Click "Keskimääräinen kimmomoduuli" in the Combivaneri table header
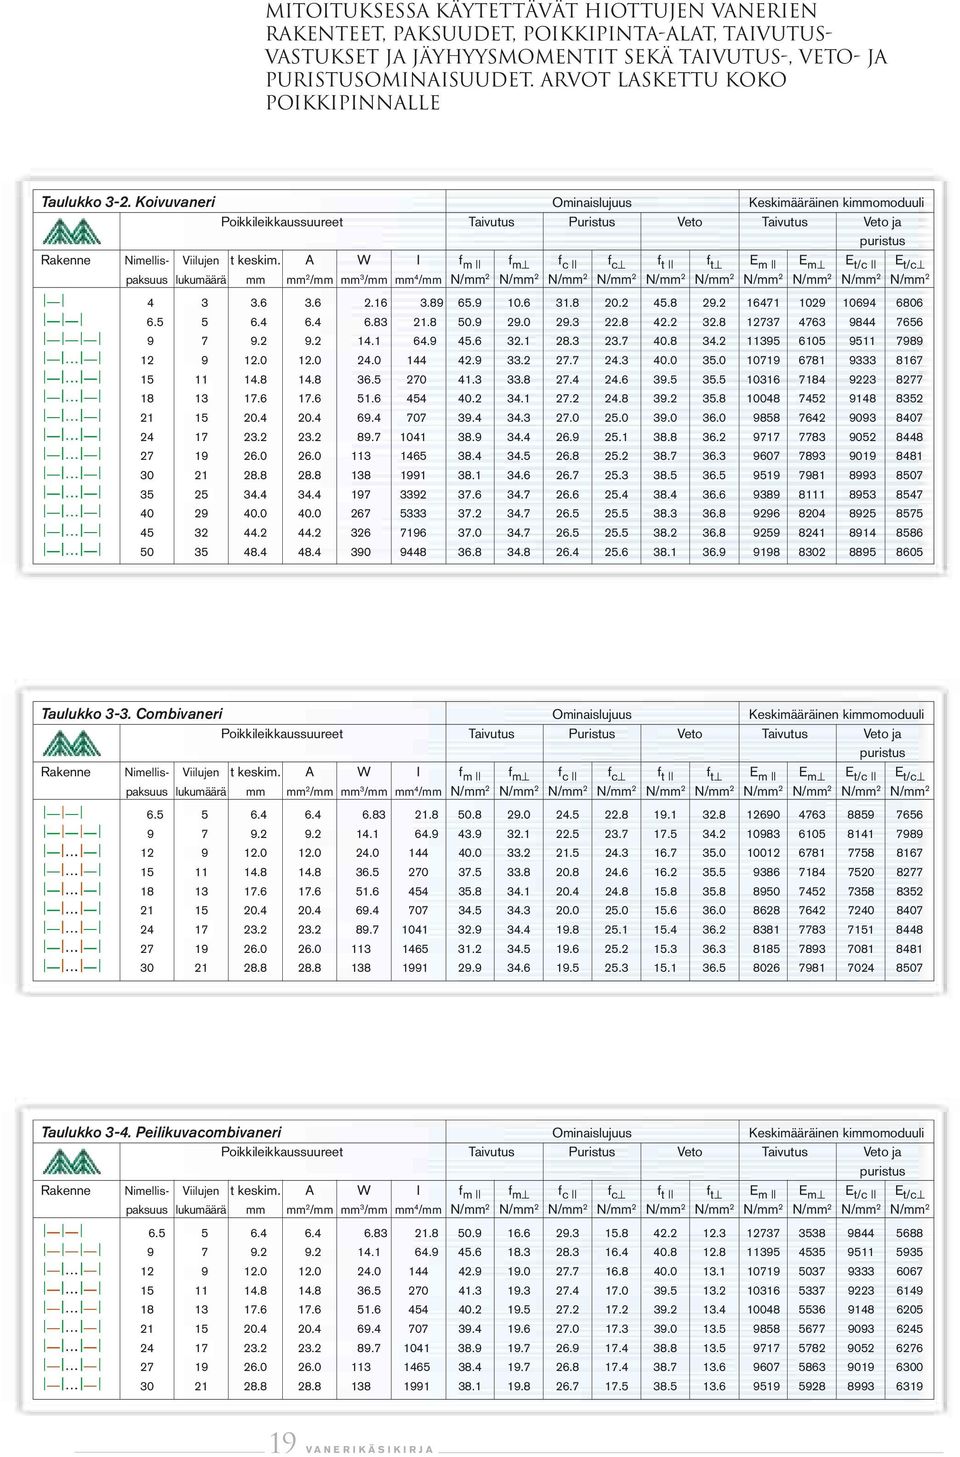Screen dimensions: 960x1457 tap(836, 715)
